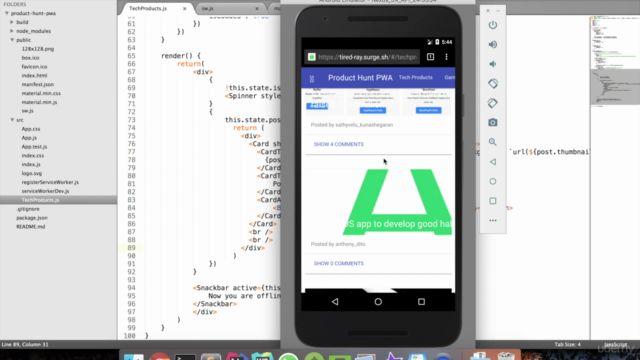Close the TechProducts.js editor tab
This screenshot has width=640, height=360.
pos(184,9)
